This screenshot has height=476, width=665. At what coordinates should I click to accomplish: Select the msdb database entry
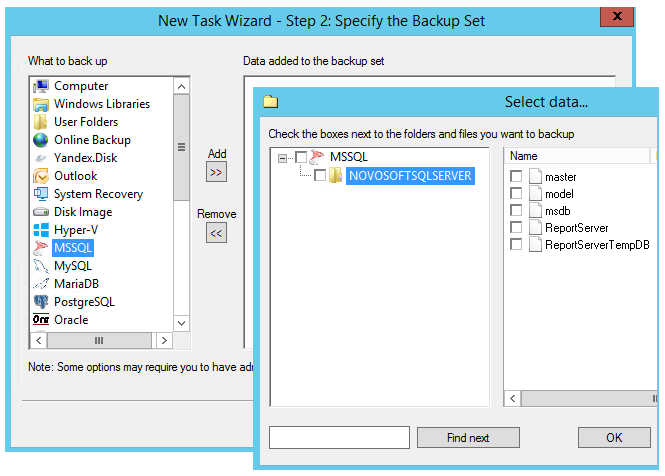point(558,211)
